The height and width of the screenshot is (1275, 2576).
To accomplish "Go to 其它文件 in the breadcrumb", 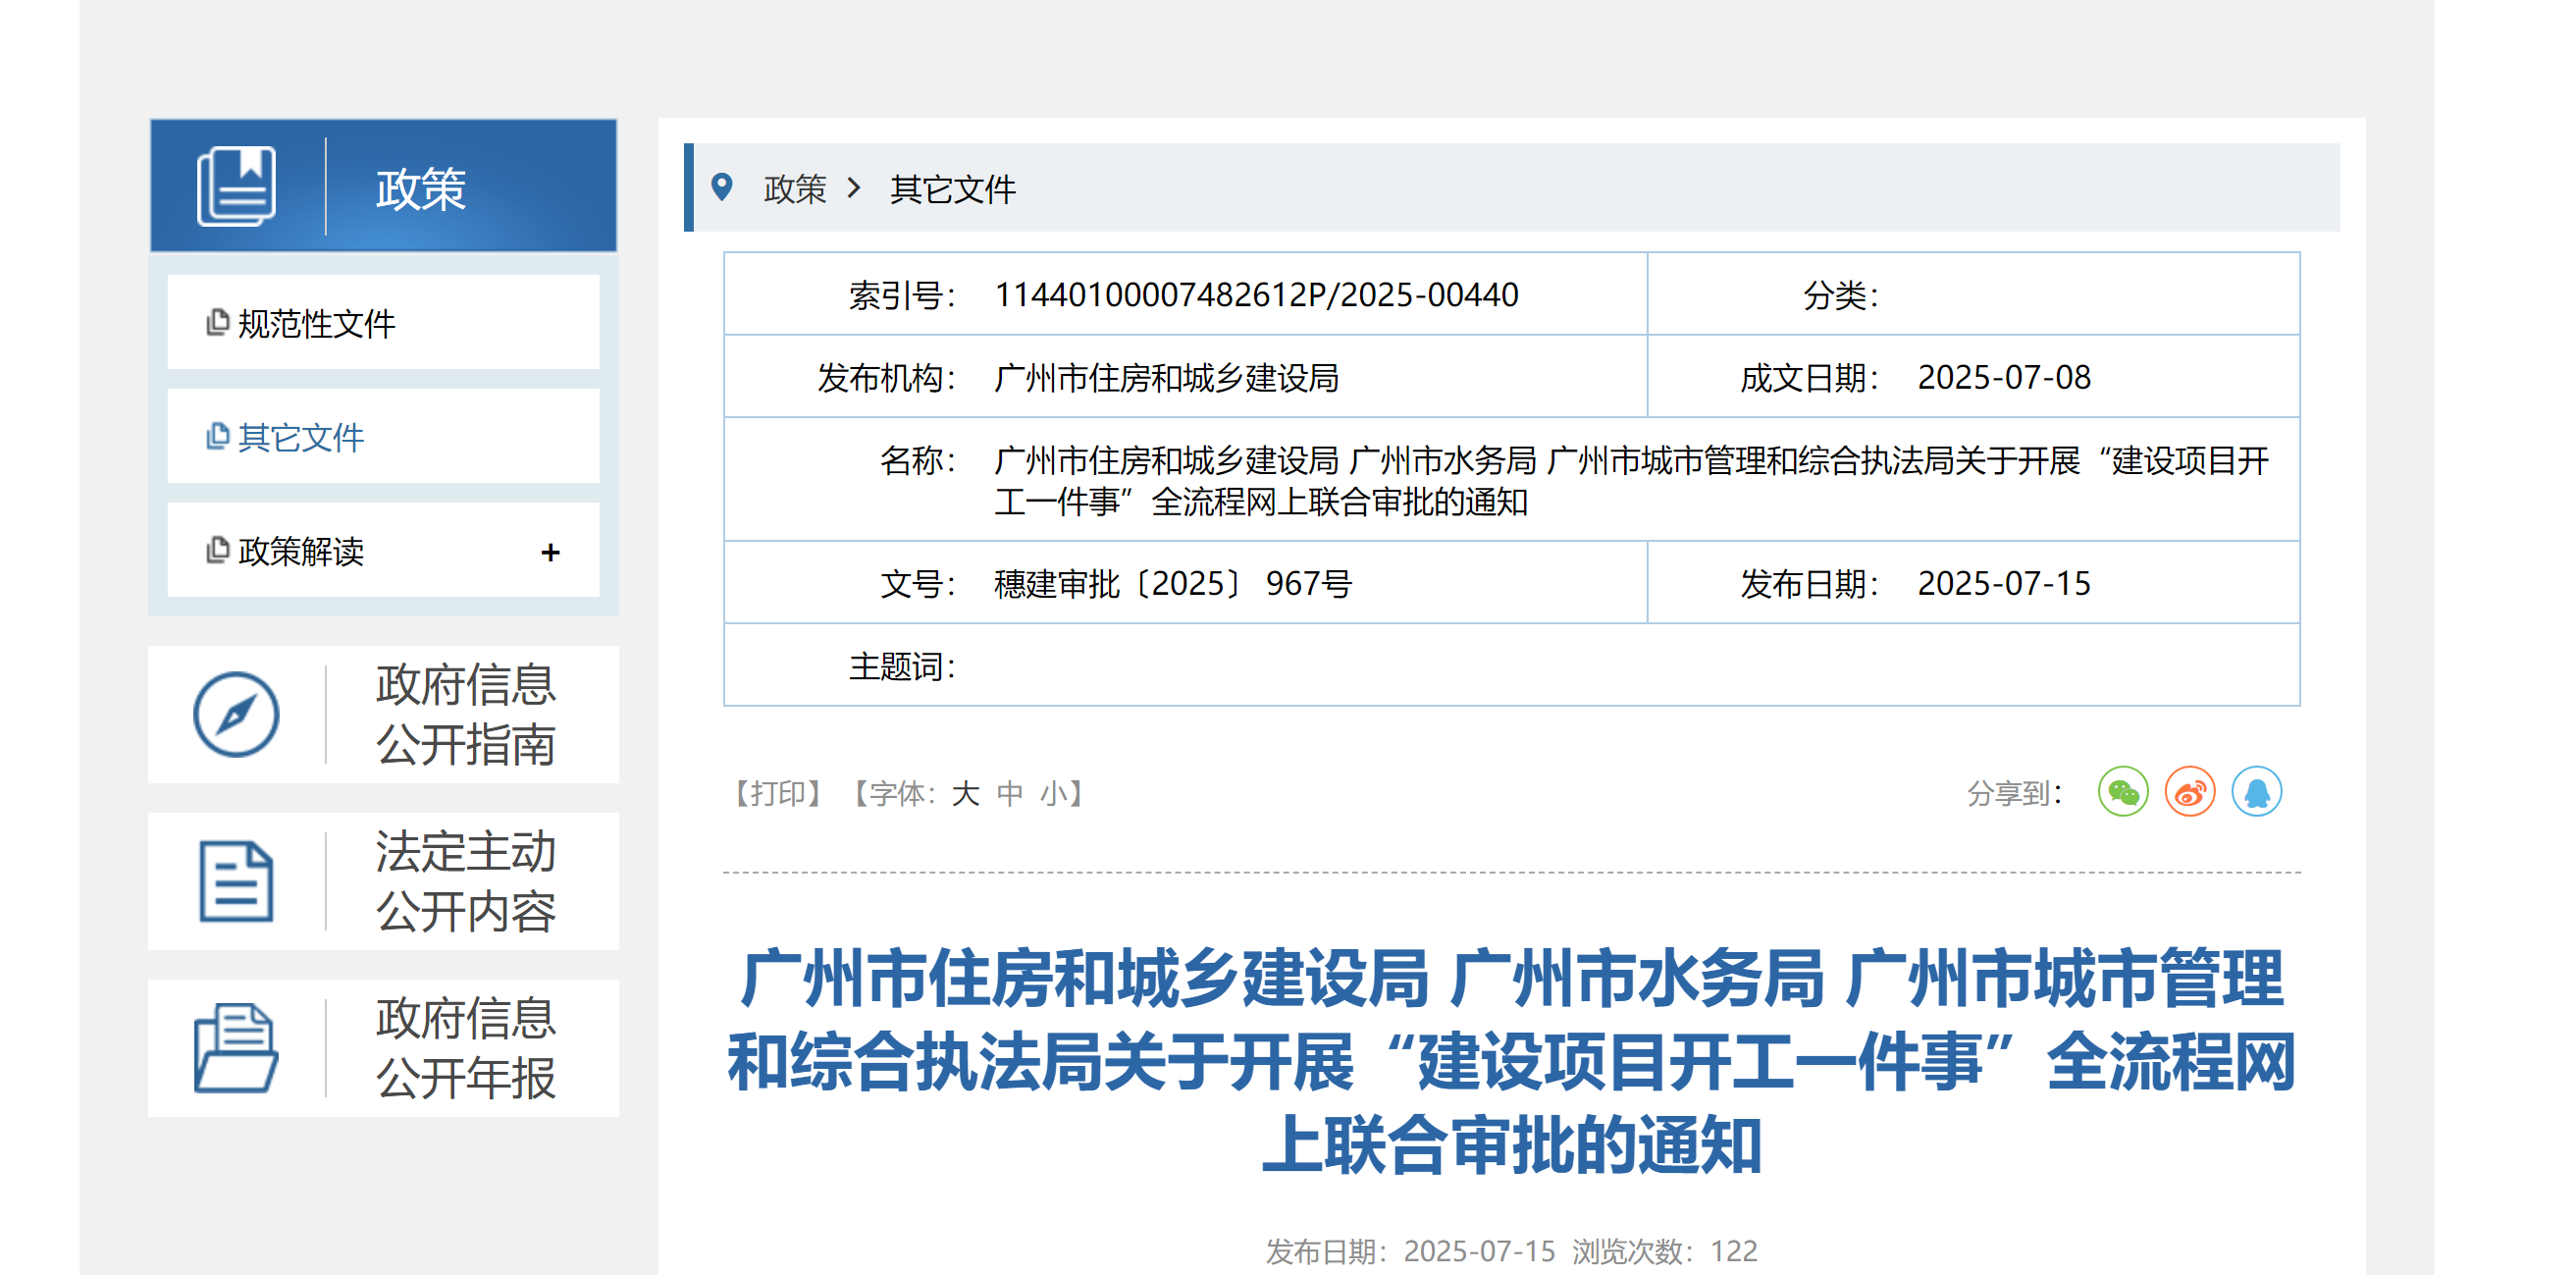I will [953, 188].
